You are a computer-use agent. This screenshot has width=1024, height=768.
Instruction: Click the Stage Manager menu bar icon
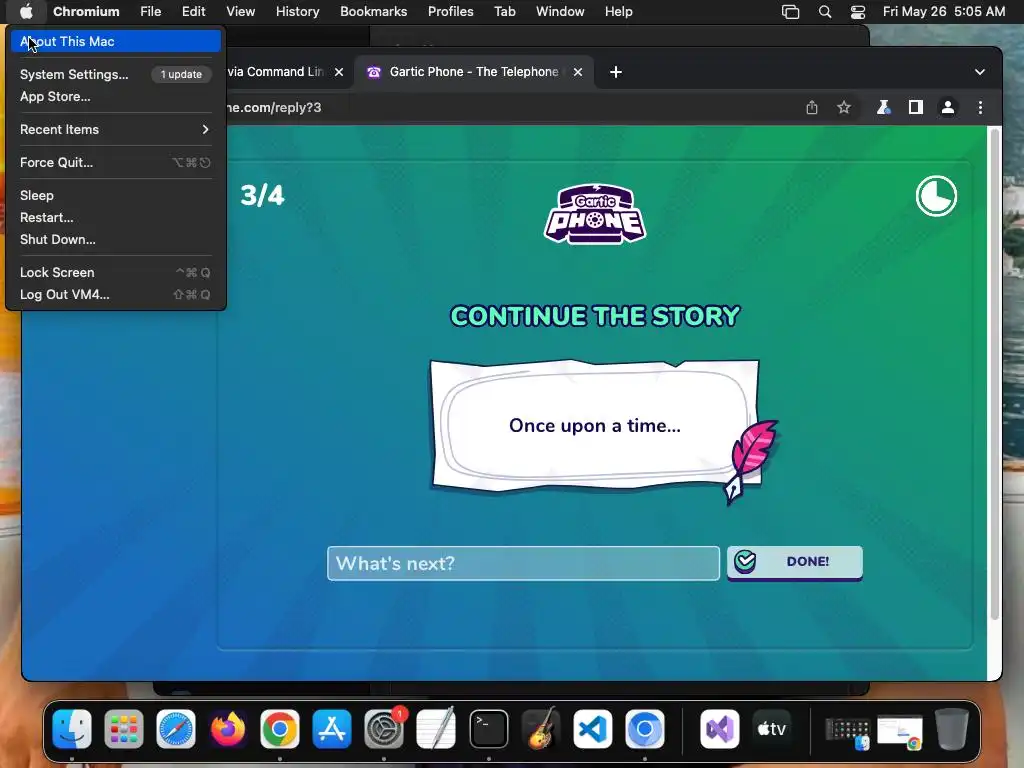790,12
